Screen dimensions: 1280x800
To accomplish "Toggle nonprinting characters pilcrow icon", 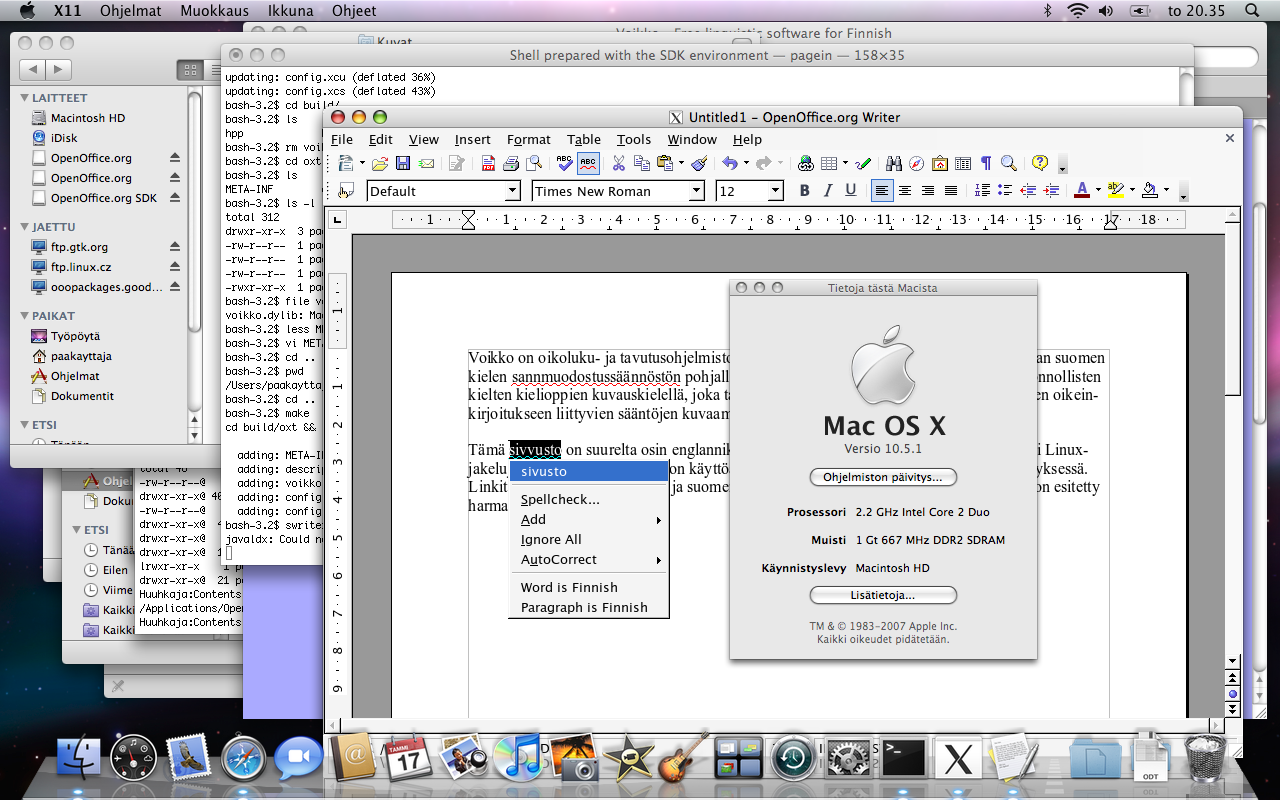I will click(986, 163).
